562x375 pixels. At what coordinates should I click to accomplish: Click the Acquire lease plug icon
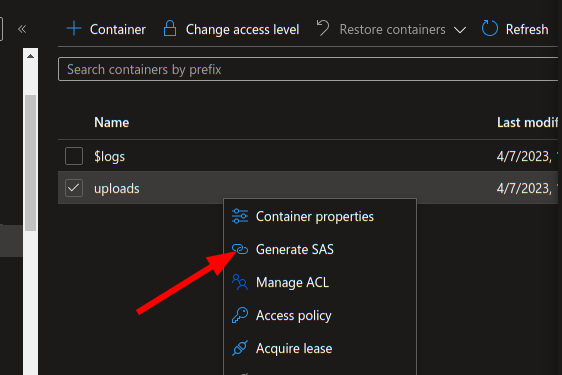(240, 348)
